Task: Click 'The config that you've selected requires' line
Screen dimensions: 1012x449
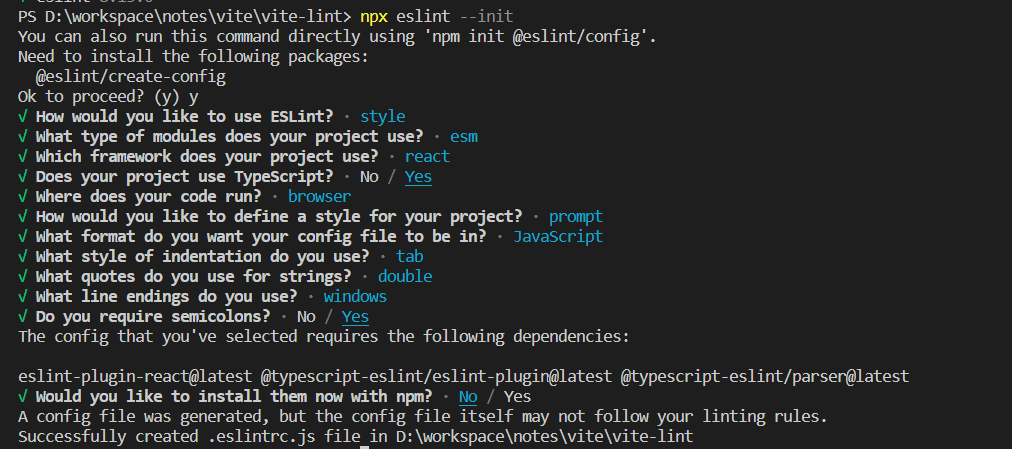Action: 323,337
